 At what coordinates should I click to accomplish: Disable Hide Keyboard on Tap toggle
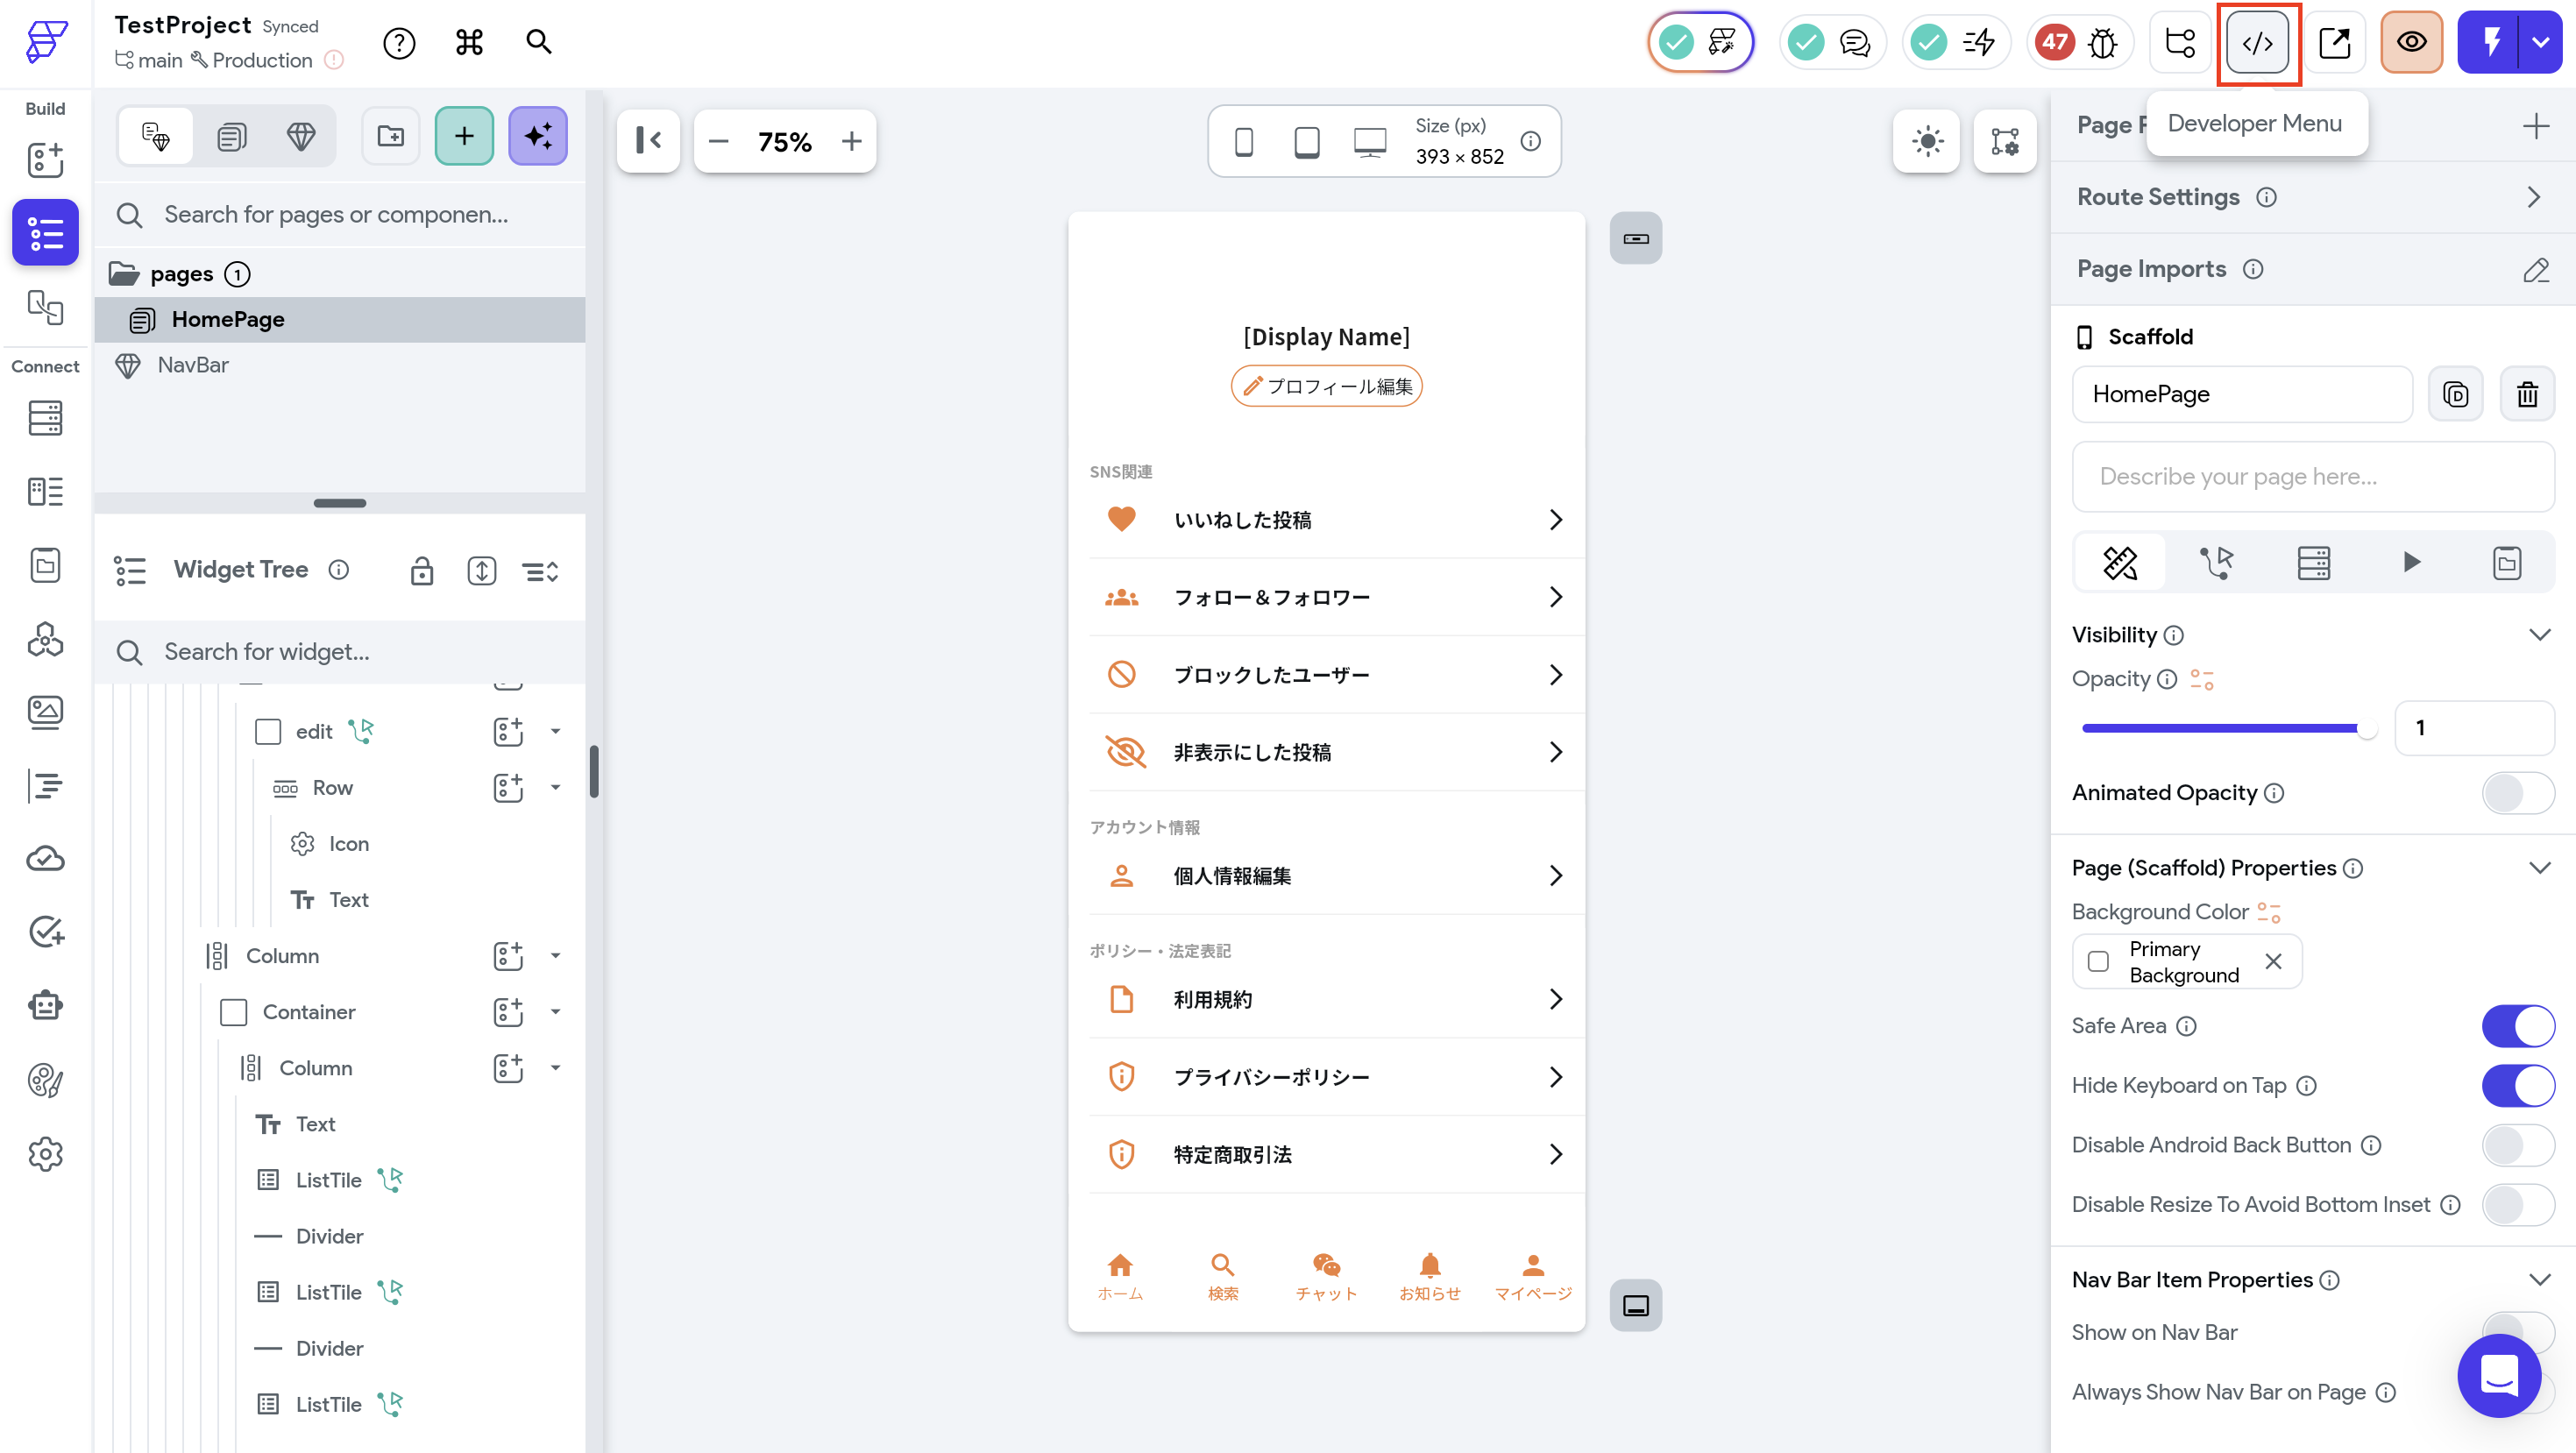pos(2517,1086)
